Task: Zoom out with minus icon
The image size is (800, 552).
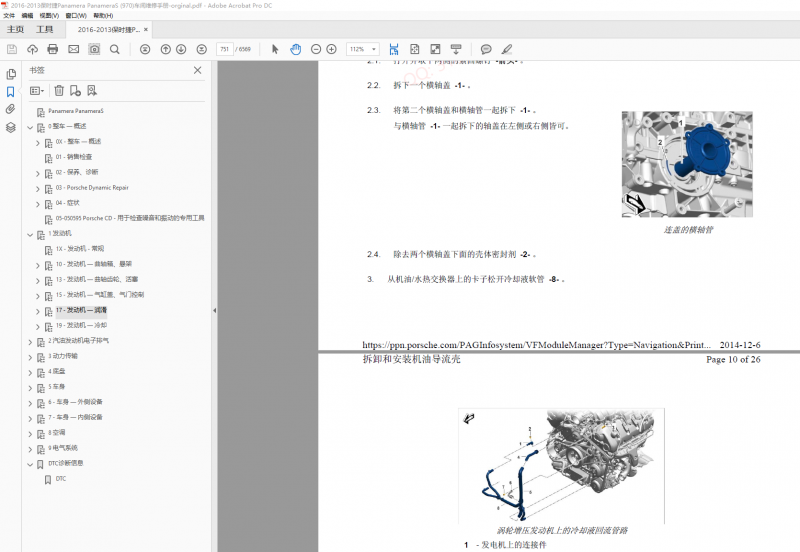Action: (316, 49)
